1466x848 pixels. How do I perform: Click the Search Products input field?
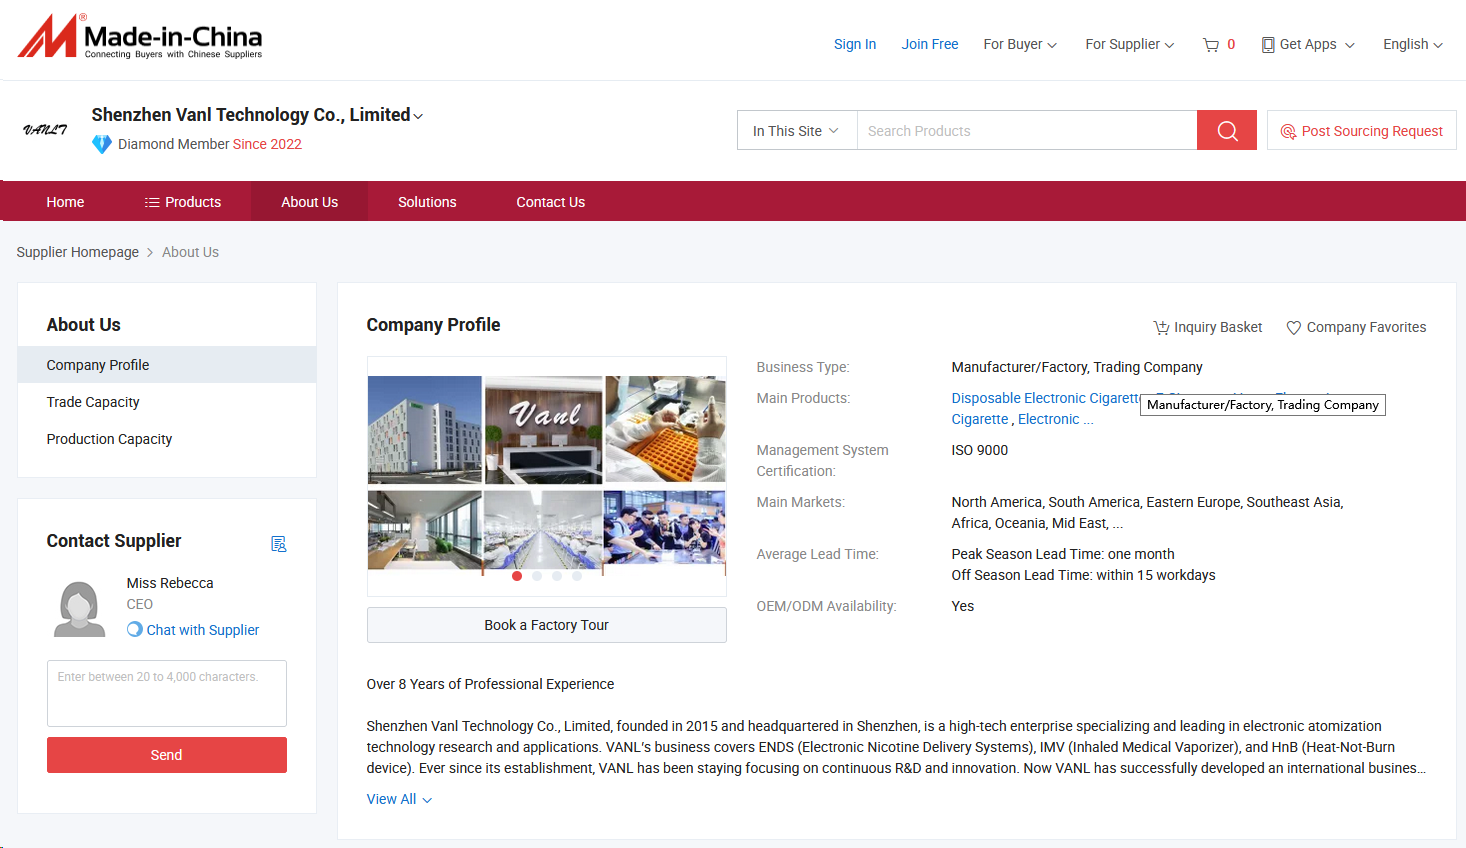pyautogui.click(x=1026, y=131)
